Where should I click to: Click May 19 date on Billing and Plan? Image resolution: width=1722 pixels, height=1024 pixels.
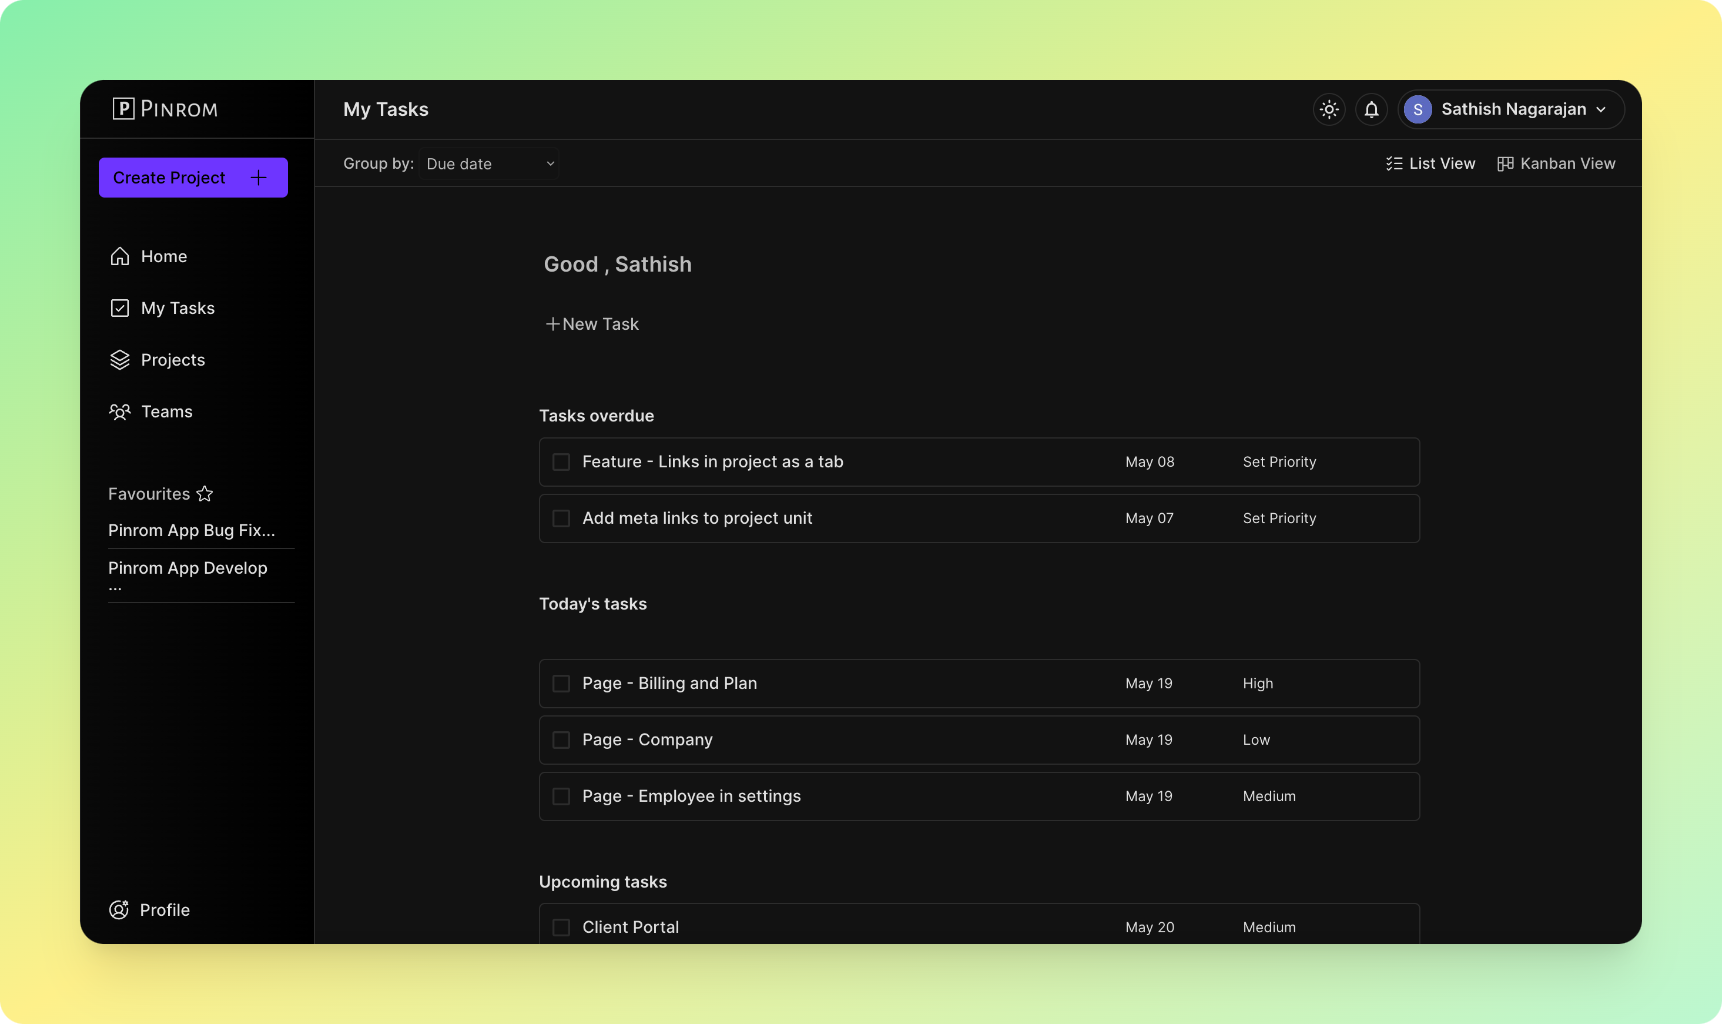pos(1149,684)
